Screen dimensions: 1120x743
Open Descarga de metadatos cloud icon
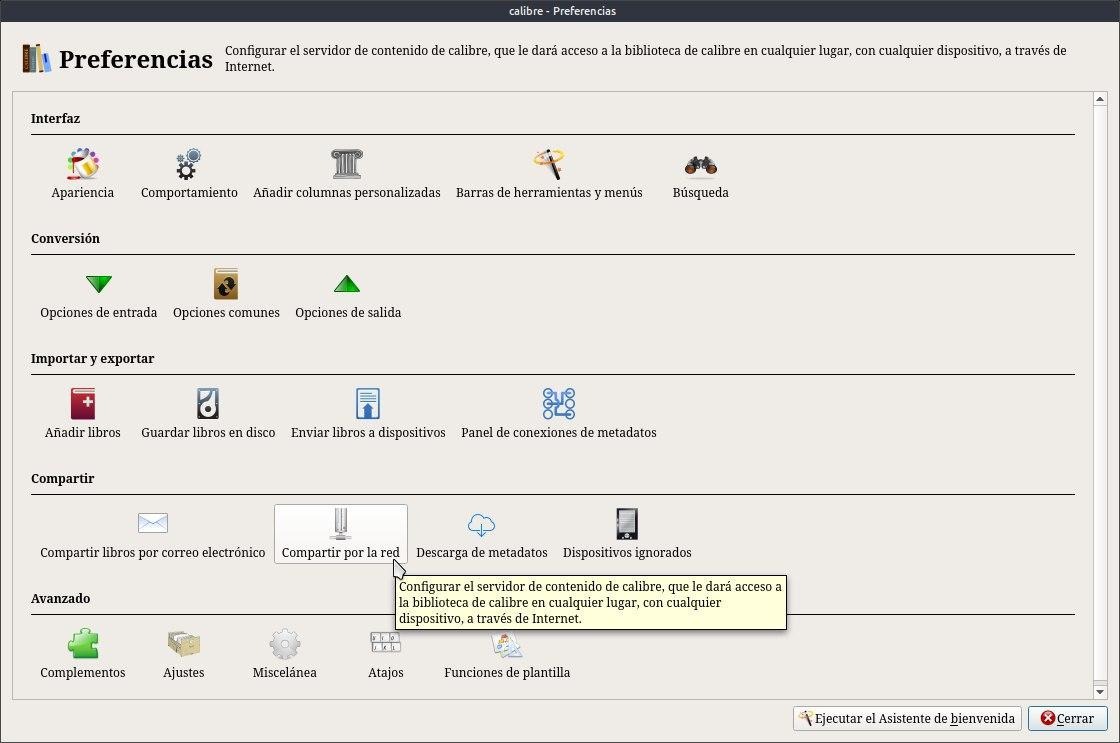point(481,524)
